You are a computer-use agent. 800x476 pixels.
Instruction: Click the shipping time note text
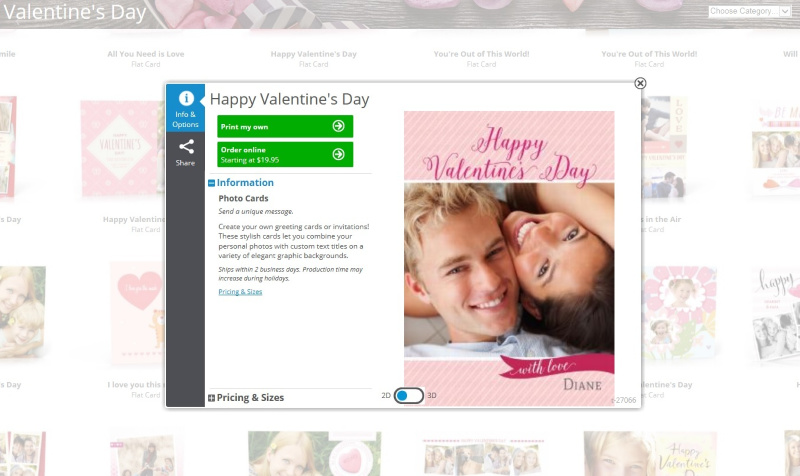pyautogui.click(x=290, y=274)
